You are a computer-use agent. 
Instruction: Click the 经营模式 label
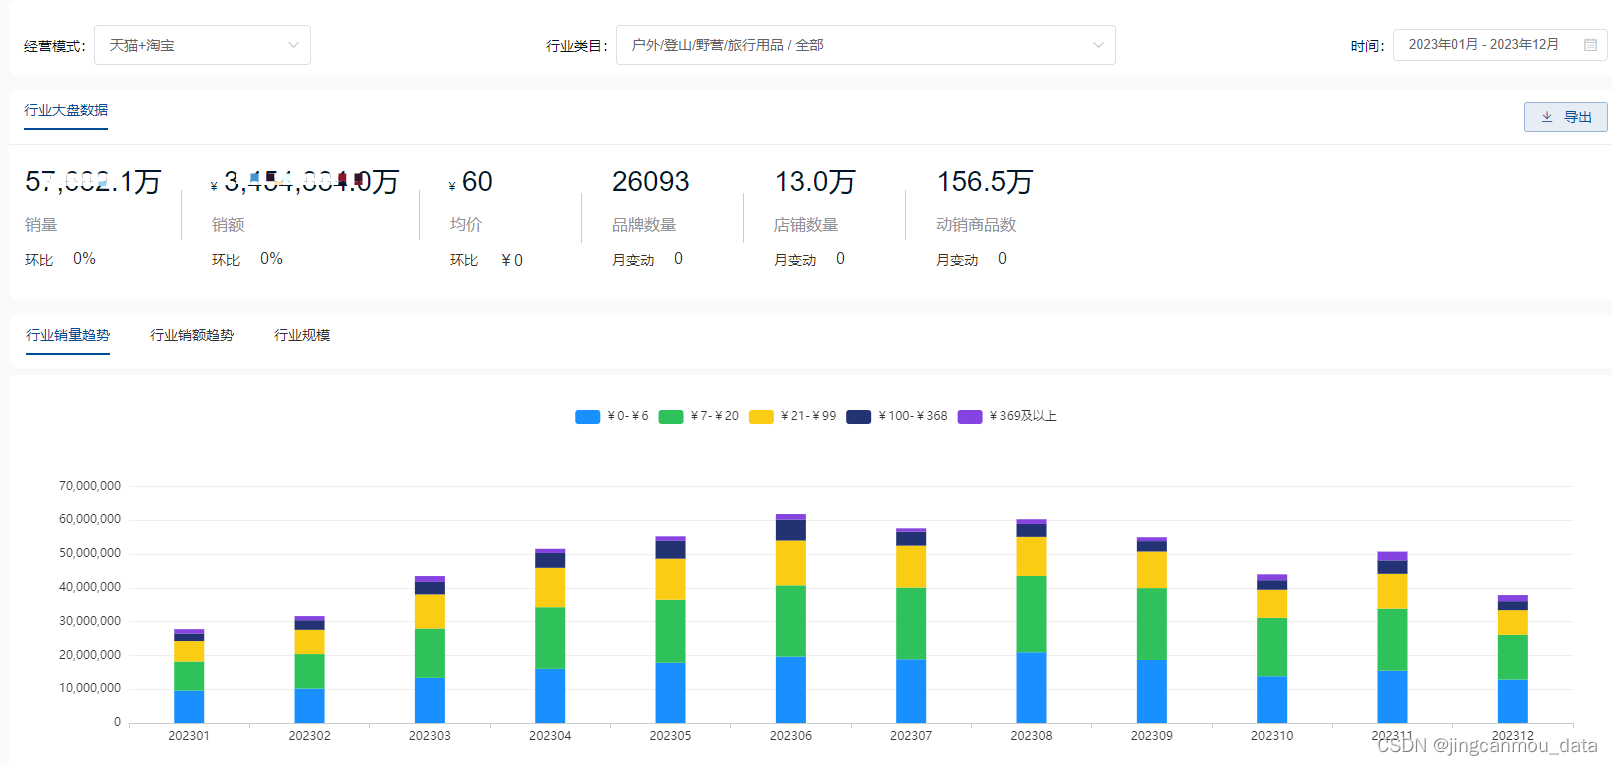coord(54,46)
